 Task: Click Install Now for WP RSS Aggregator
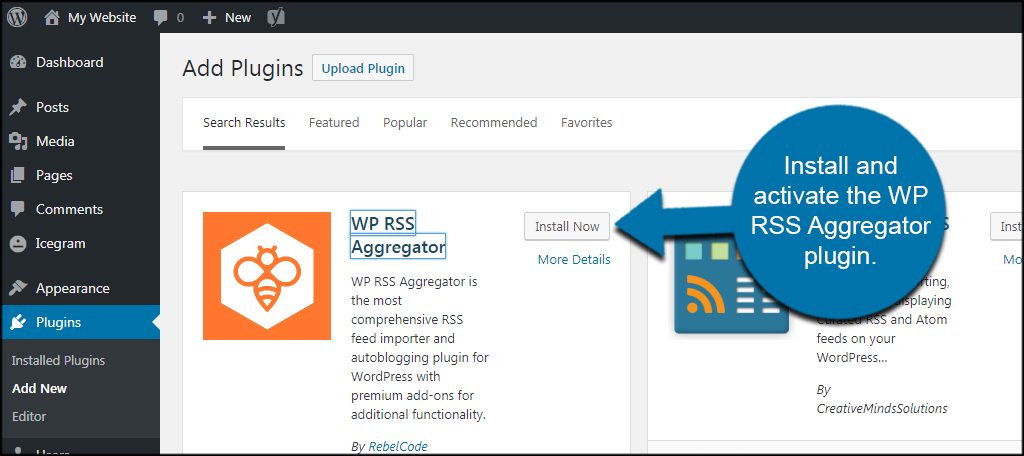click(567, 227)
